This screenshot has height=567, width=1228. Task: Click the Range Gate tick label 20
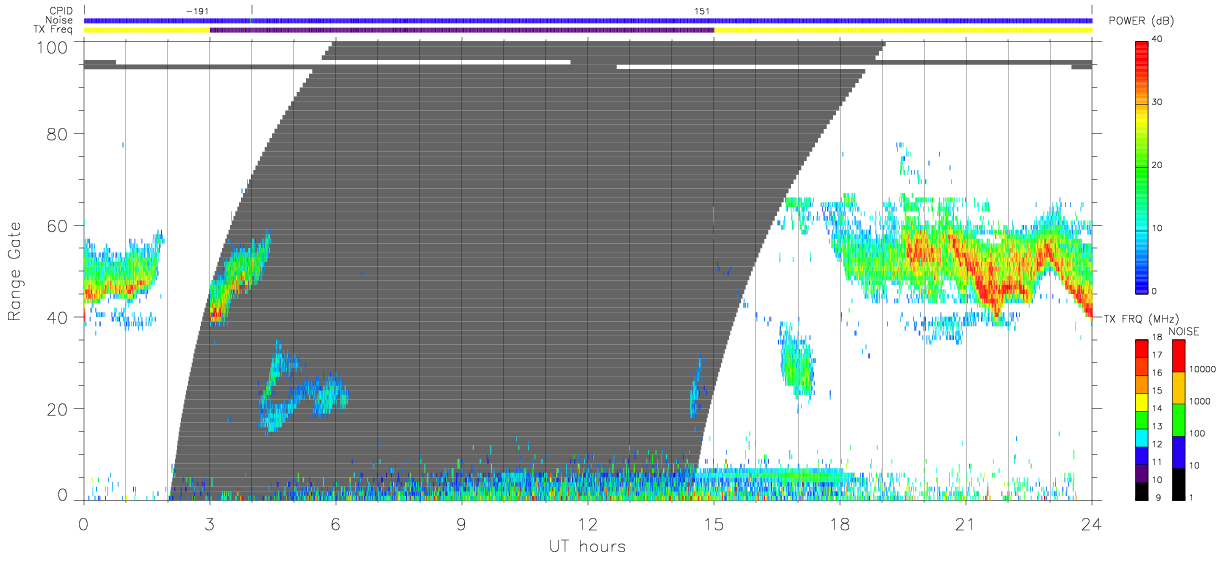[57, 408]
